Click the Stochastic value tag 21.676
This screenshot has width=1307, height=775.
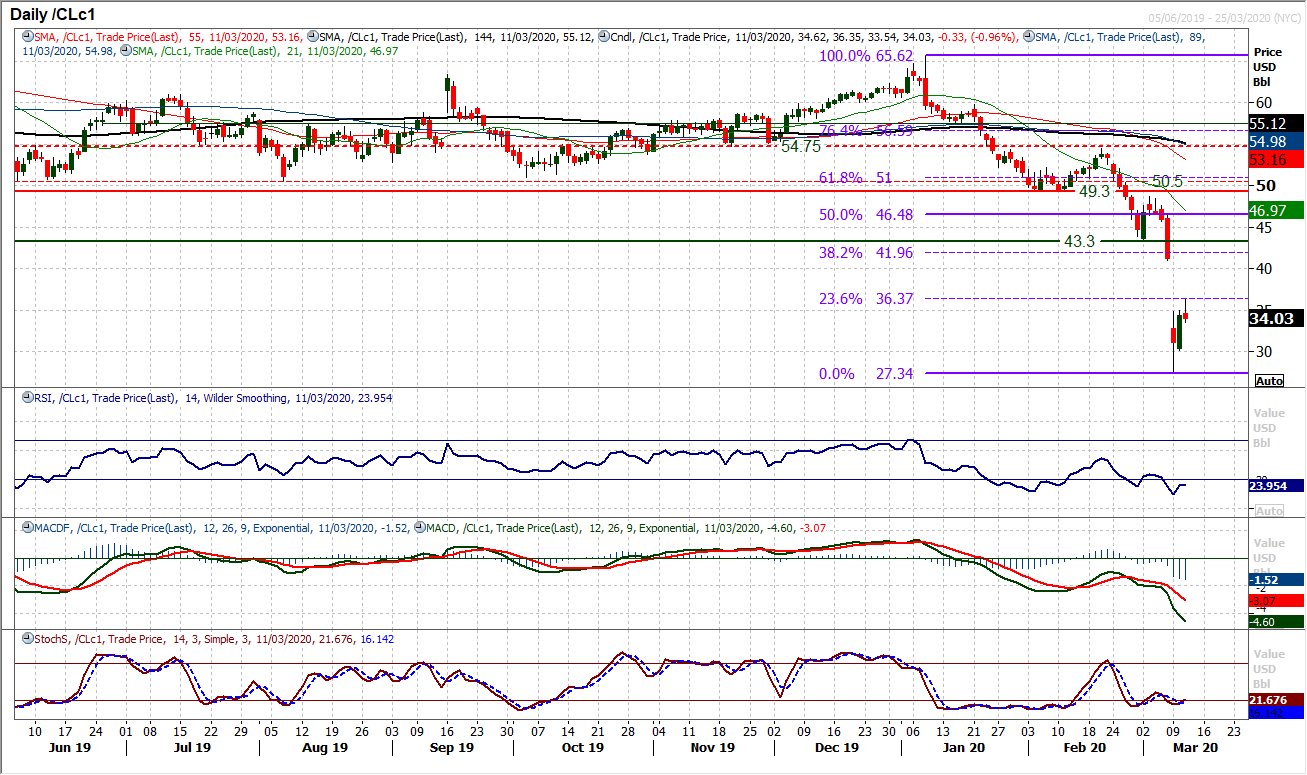(1274, 699)
